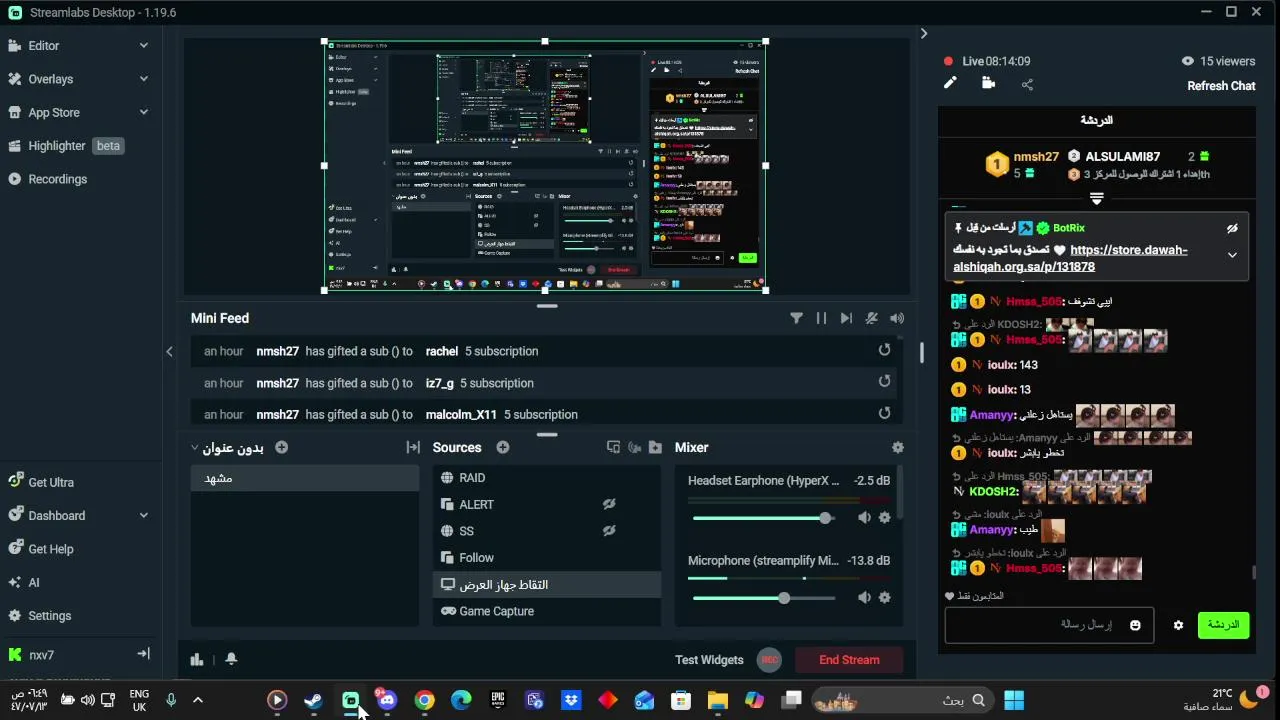Expand the chat leaderboard arrow
Image resolution: width=1280 pixels, height=720 pixels.
pos(1096,199)
